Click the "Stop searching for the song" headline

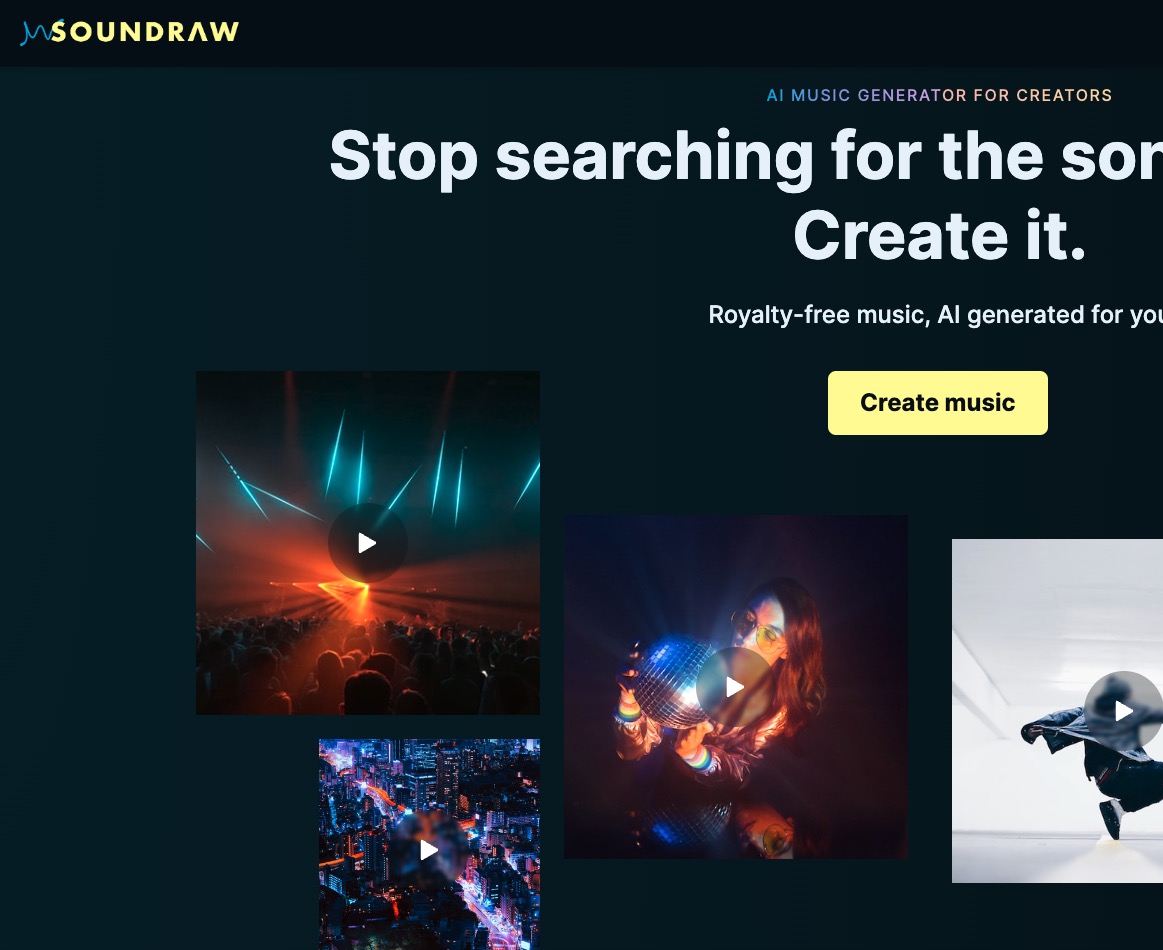745,156
